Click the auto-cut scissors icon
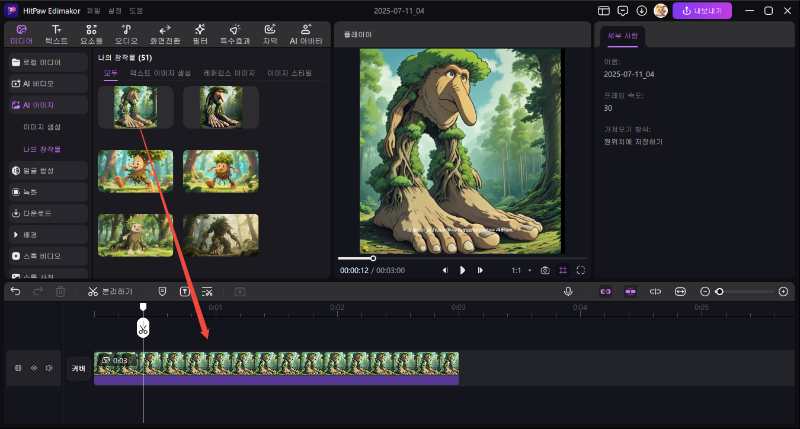The width and height of the screenshot is (800, 429). 207,291
